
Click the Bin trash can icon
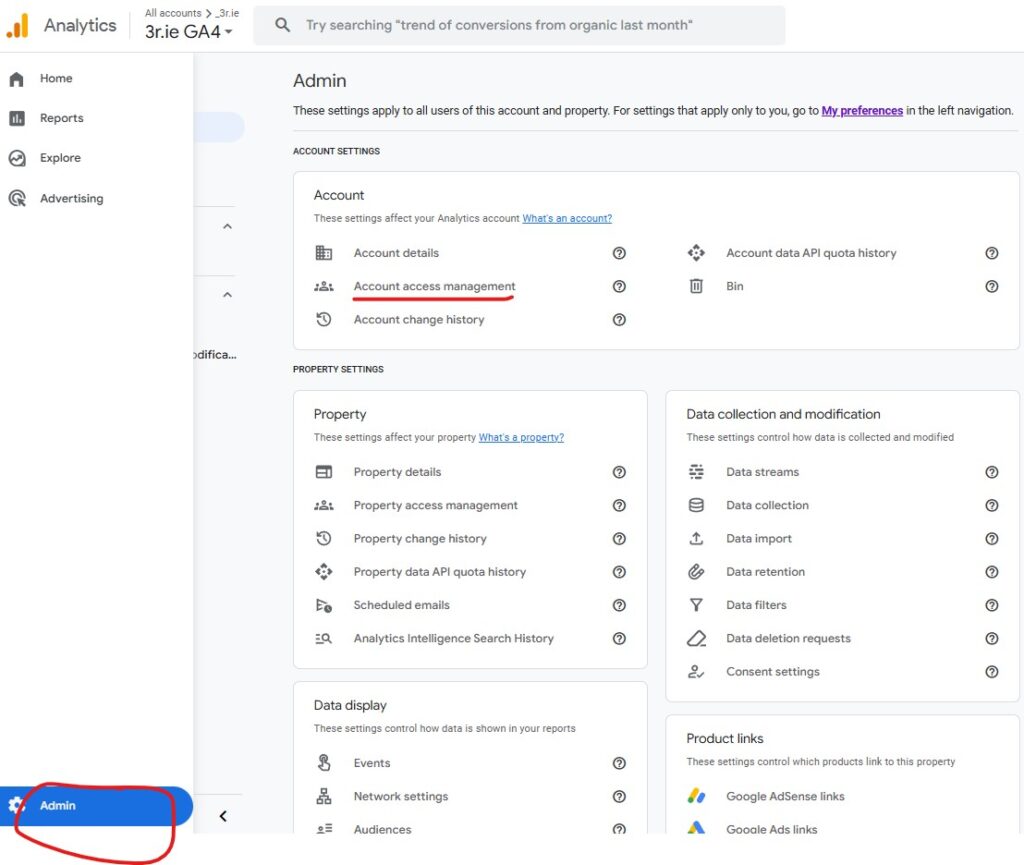tap(696, 286)
